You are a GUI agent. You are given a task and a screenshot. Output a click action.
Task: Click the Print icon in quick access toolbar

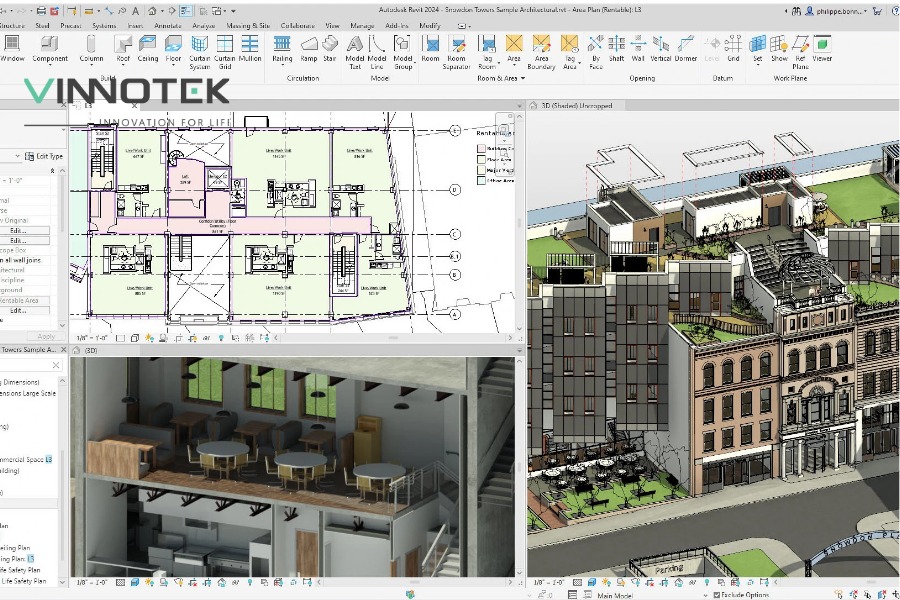[x=41, y=10]
